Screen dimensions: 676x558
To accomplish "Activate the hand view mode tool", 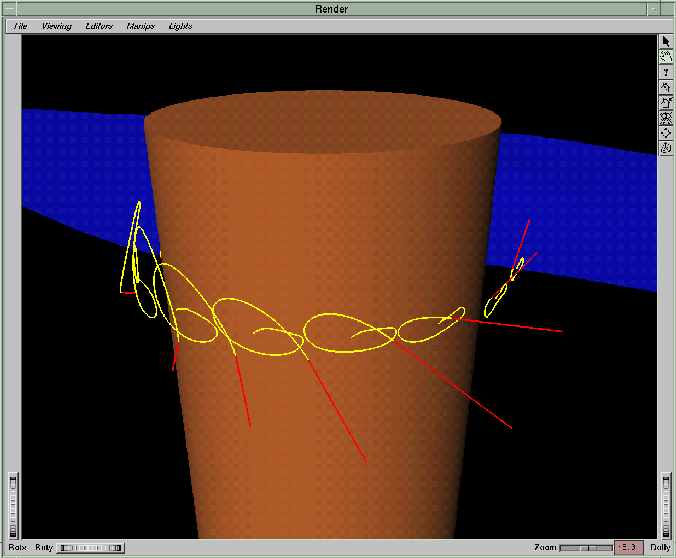I will [x=666, y=57].
